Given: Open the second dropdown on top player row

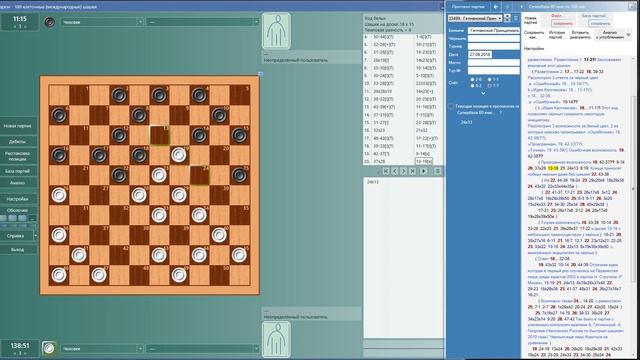Looking at the screenshot, I should coord(203,22).
